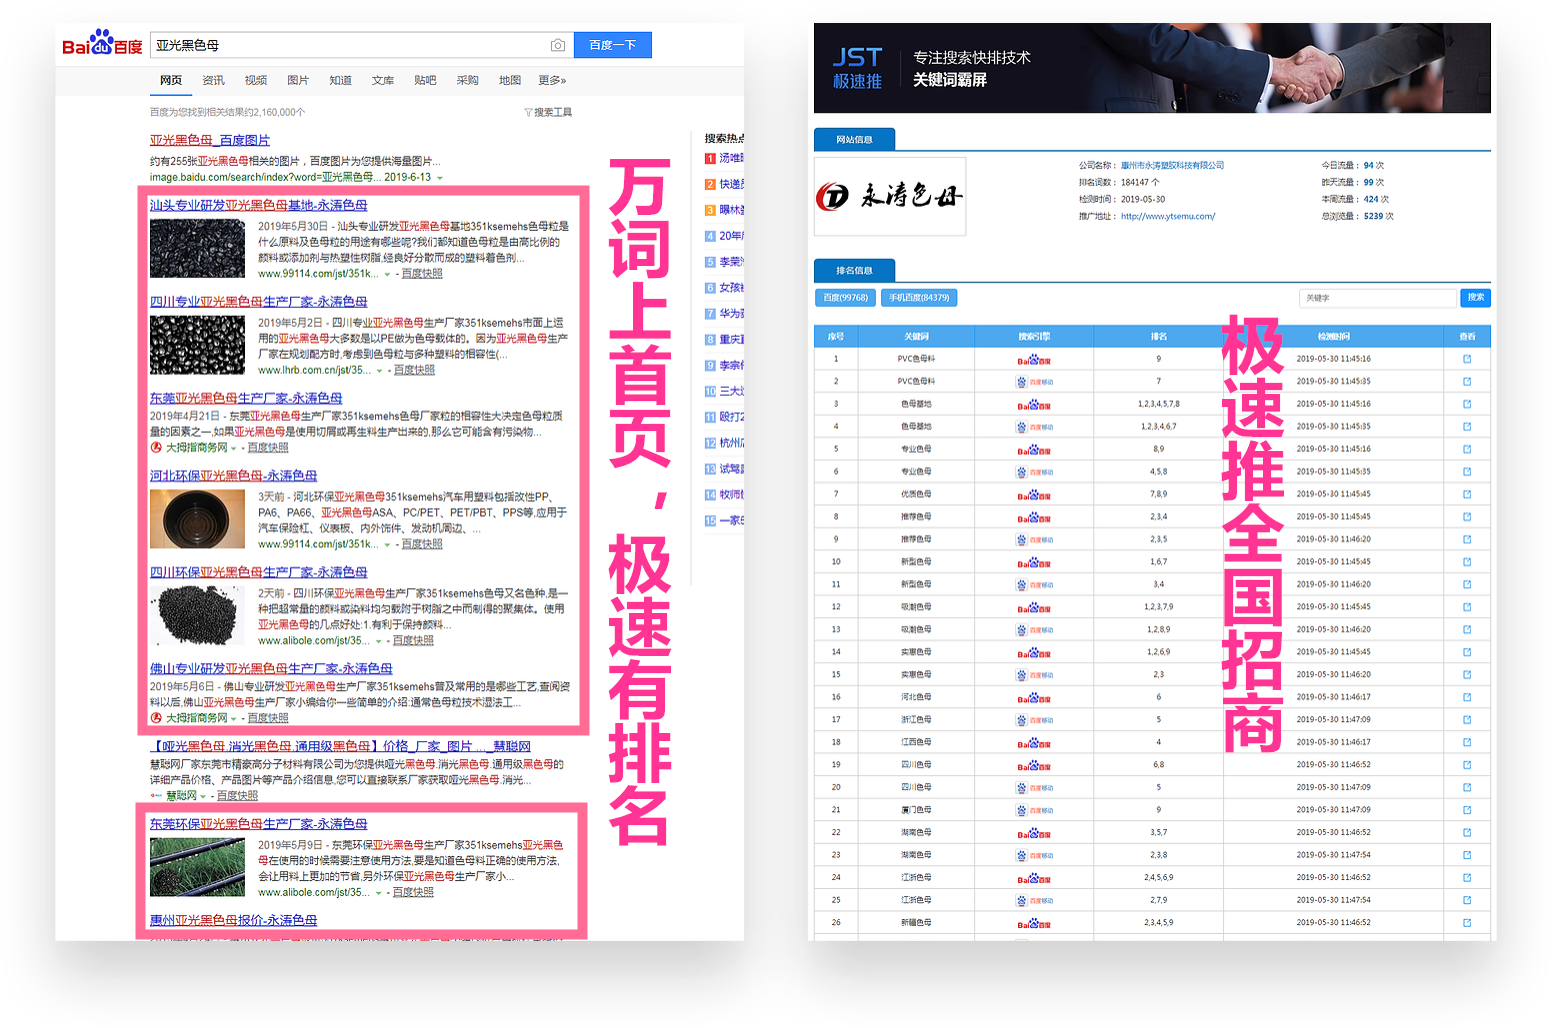
Task: Click the 关键词 column header
Action: coord(916,336)
